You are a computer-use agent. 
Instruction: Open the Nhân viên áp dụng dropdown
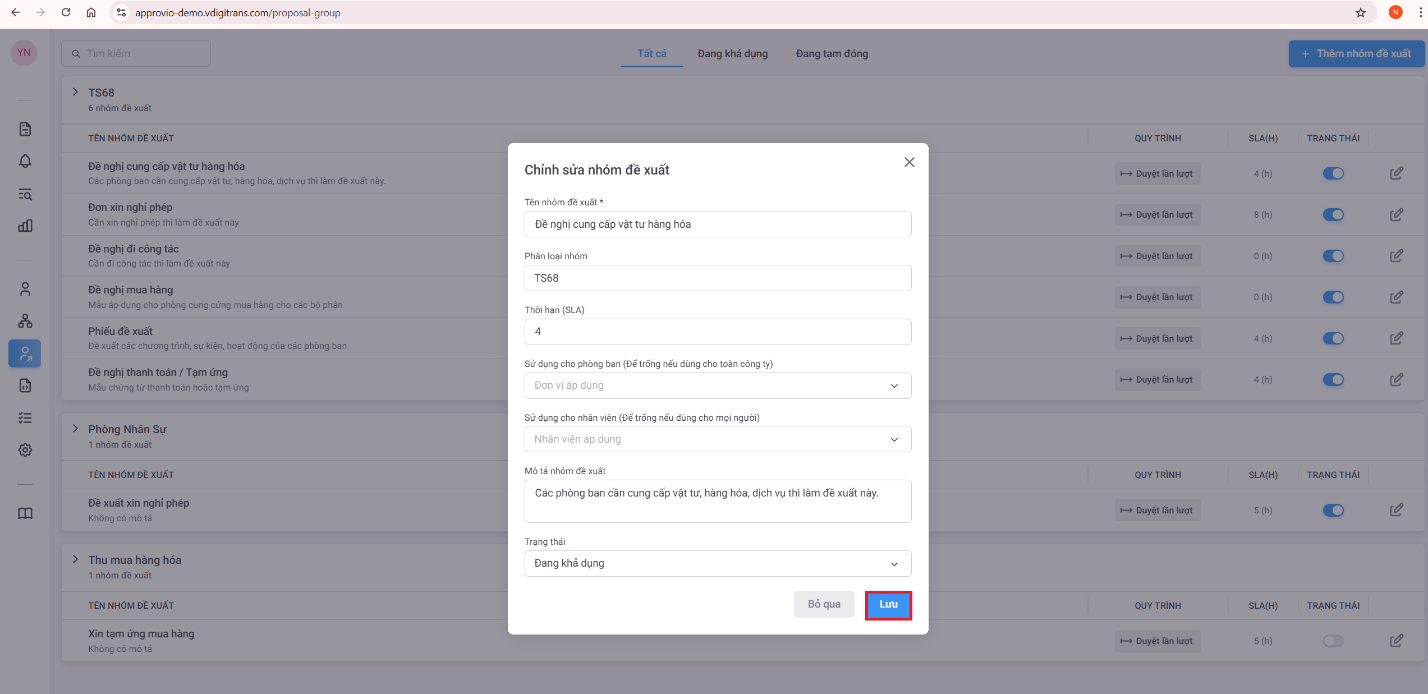[717, 439]
